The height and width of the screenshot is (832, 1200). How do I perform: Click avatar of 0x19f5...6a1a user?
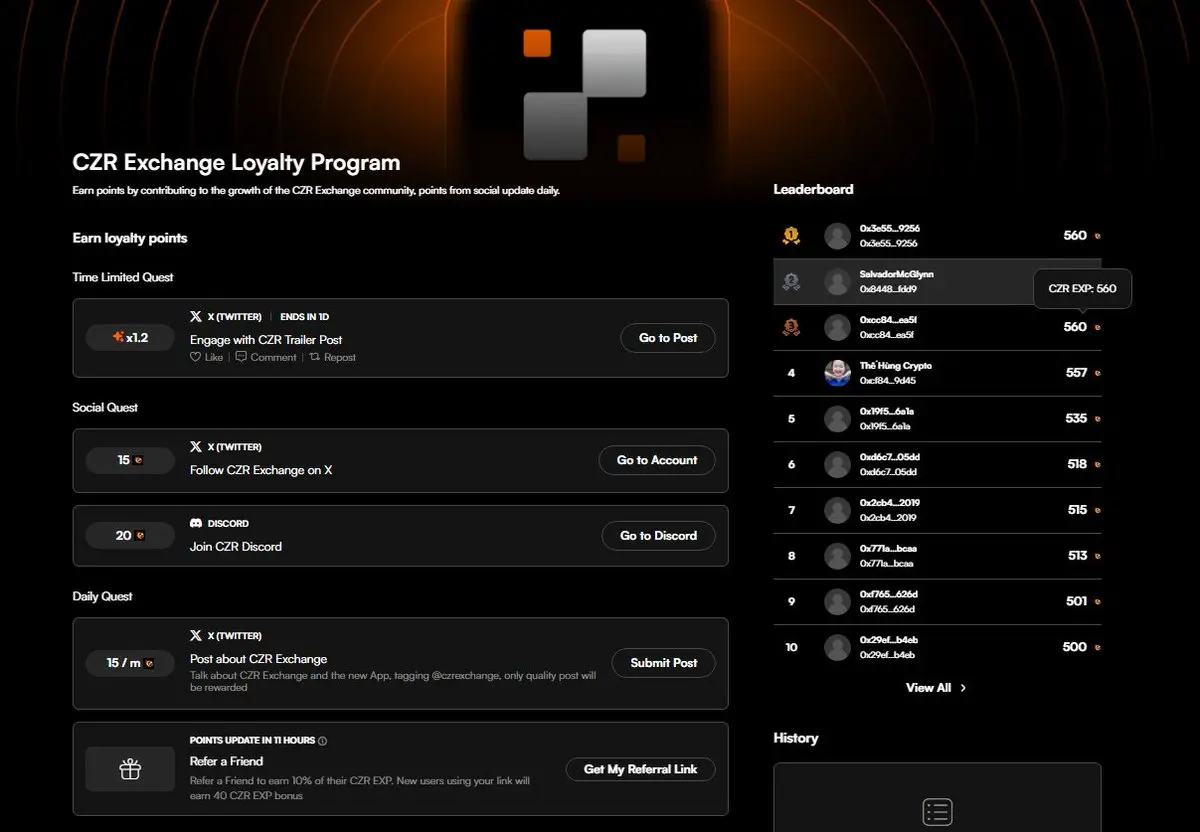[837, 419]
